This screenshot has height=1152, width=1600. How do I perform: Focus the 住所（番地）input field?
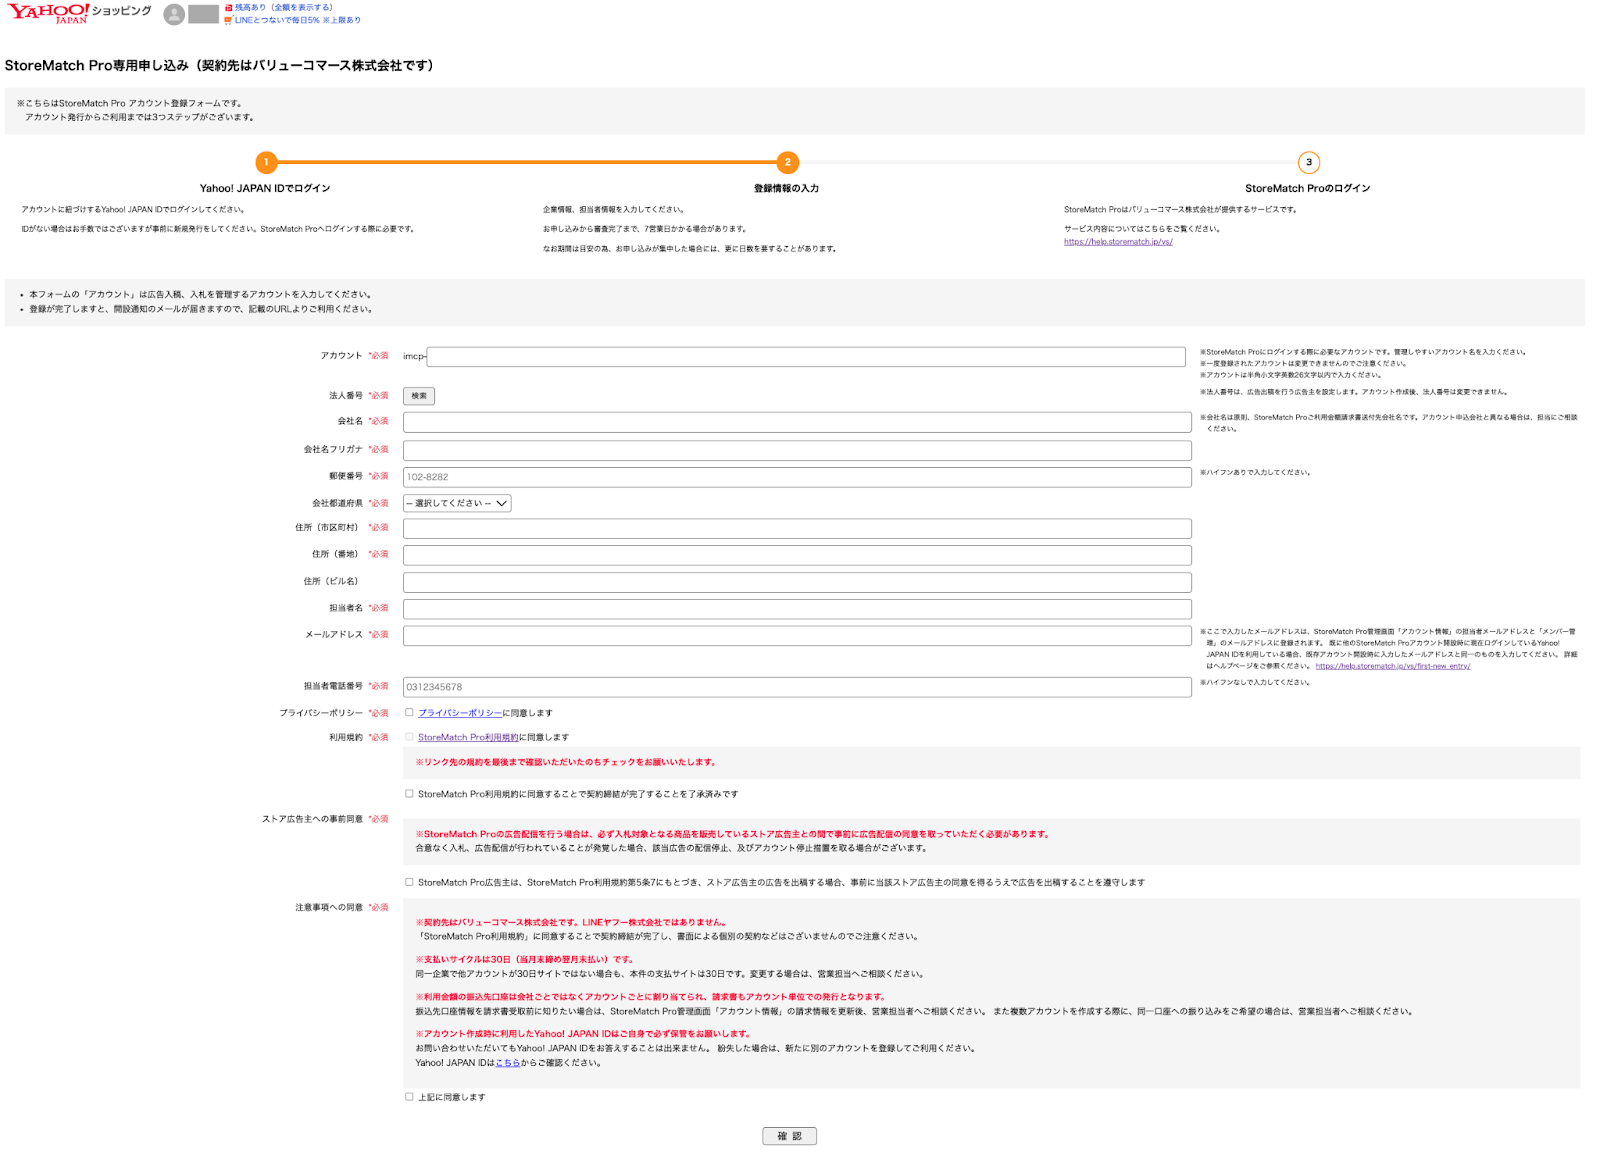point(797,555)
